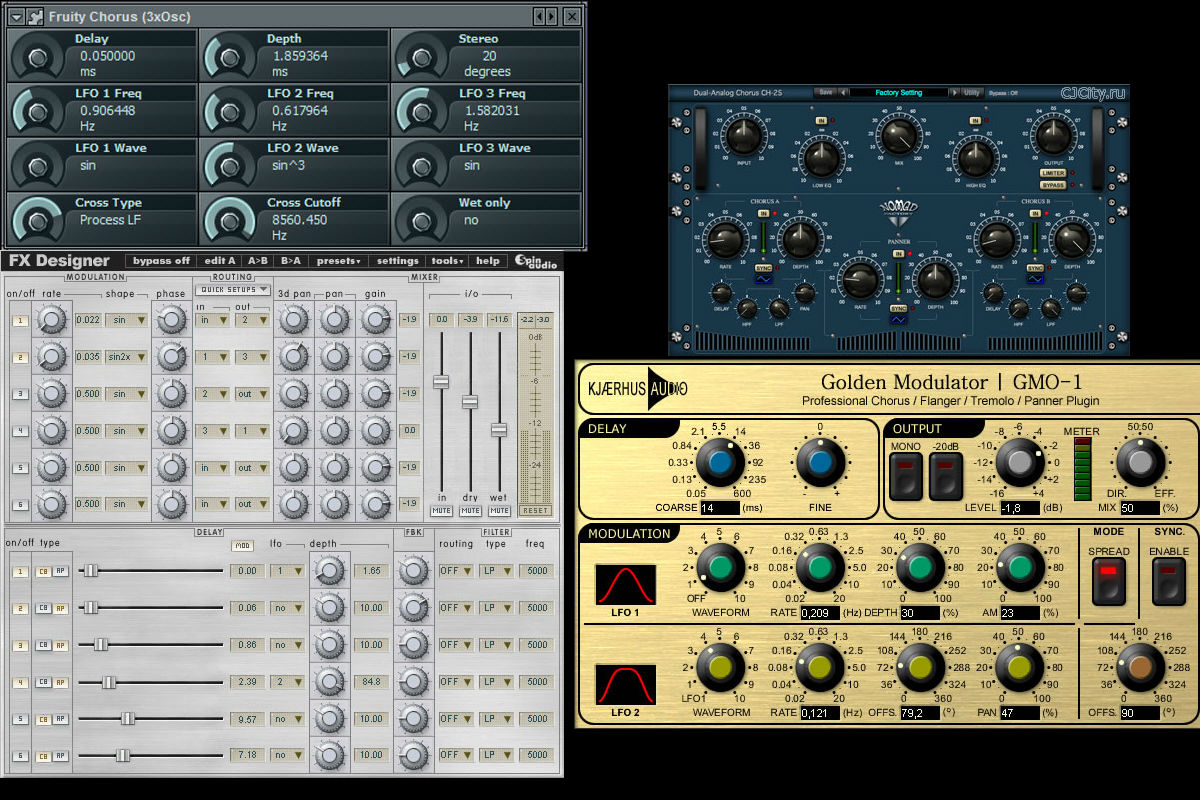Click the BYPASS button on CH-2S chorus
Image resolution: width=1200 pixels, height=800 pixels.
tap(1052, 185)
